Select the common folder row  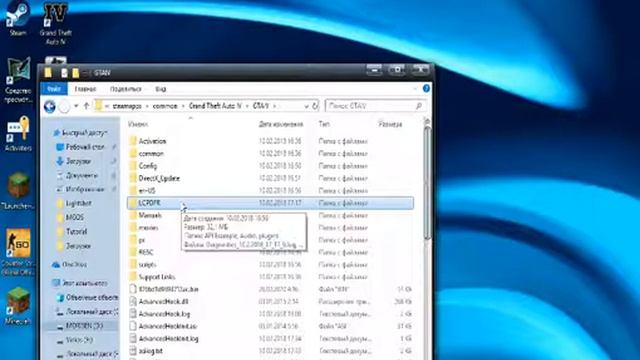[270, 154]
